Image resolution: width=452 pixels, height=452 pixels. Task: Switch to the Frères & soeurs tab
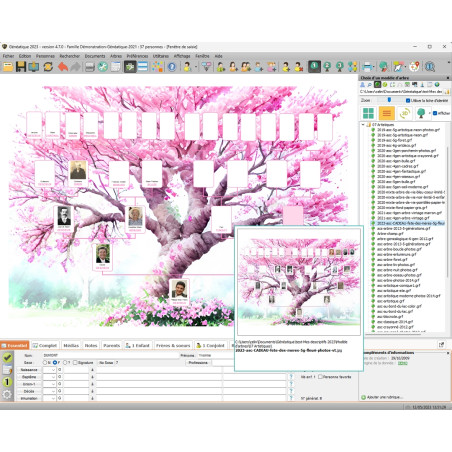173,345
